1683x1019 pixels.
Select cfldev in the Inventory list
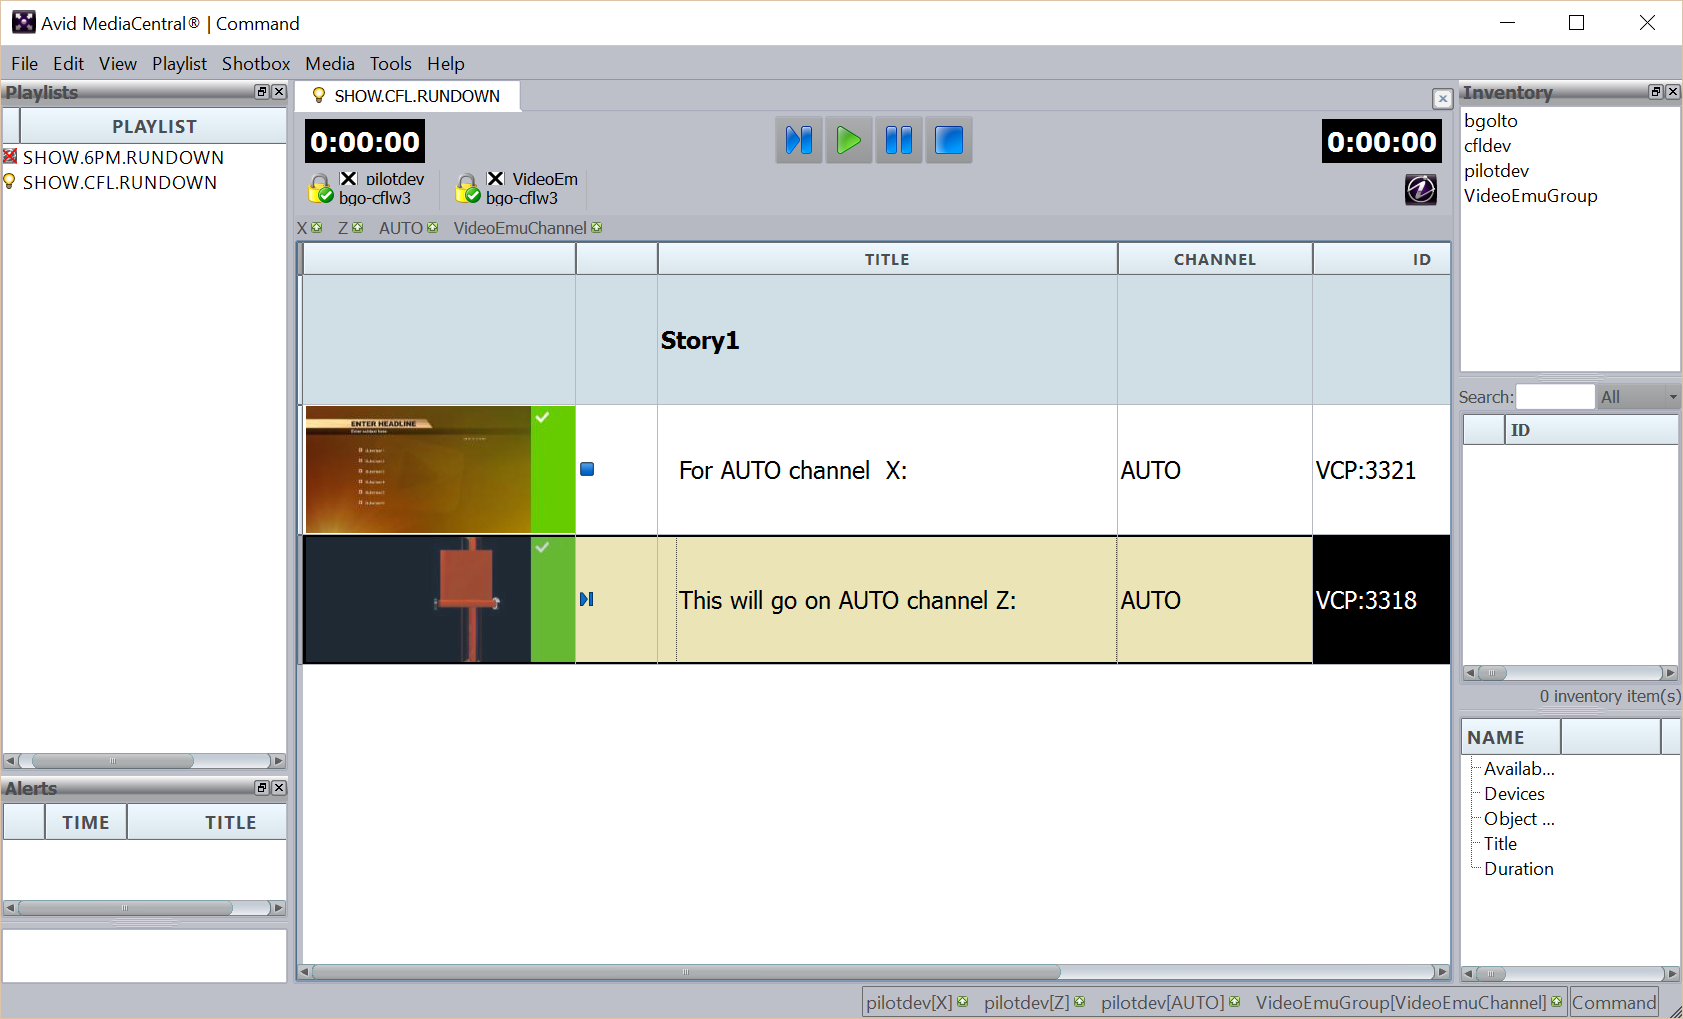point(1487,146)
